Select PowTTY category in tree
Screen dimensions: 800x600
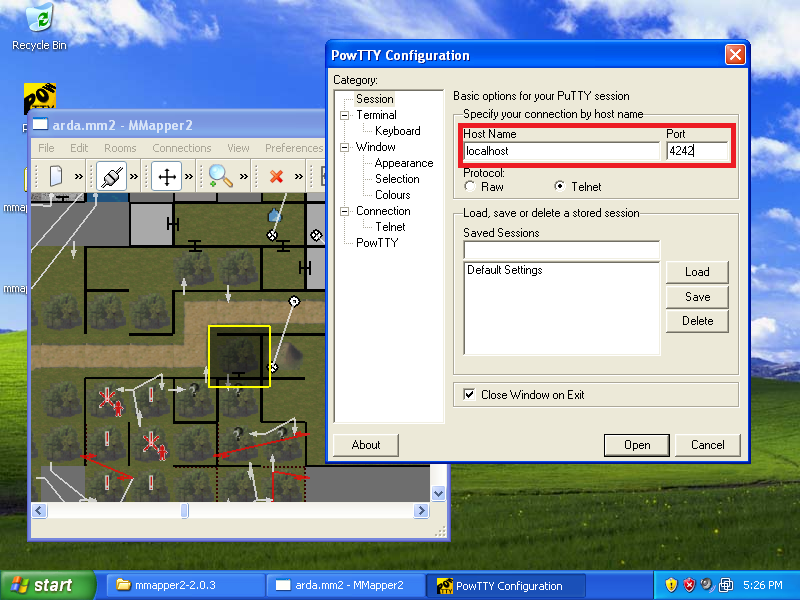pyautogui.click(x=377, y=243)
